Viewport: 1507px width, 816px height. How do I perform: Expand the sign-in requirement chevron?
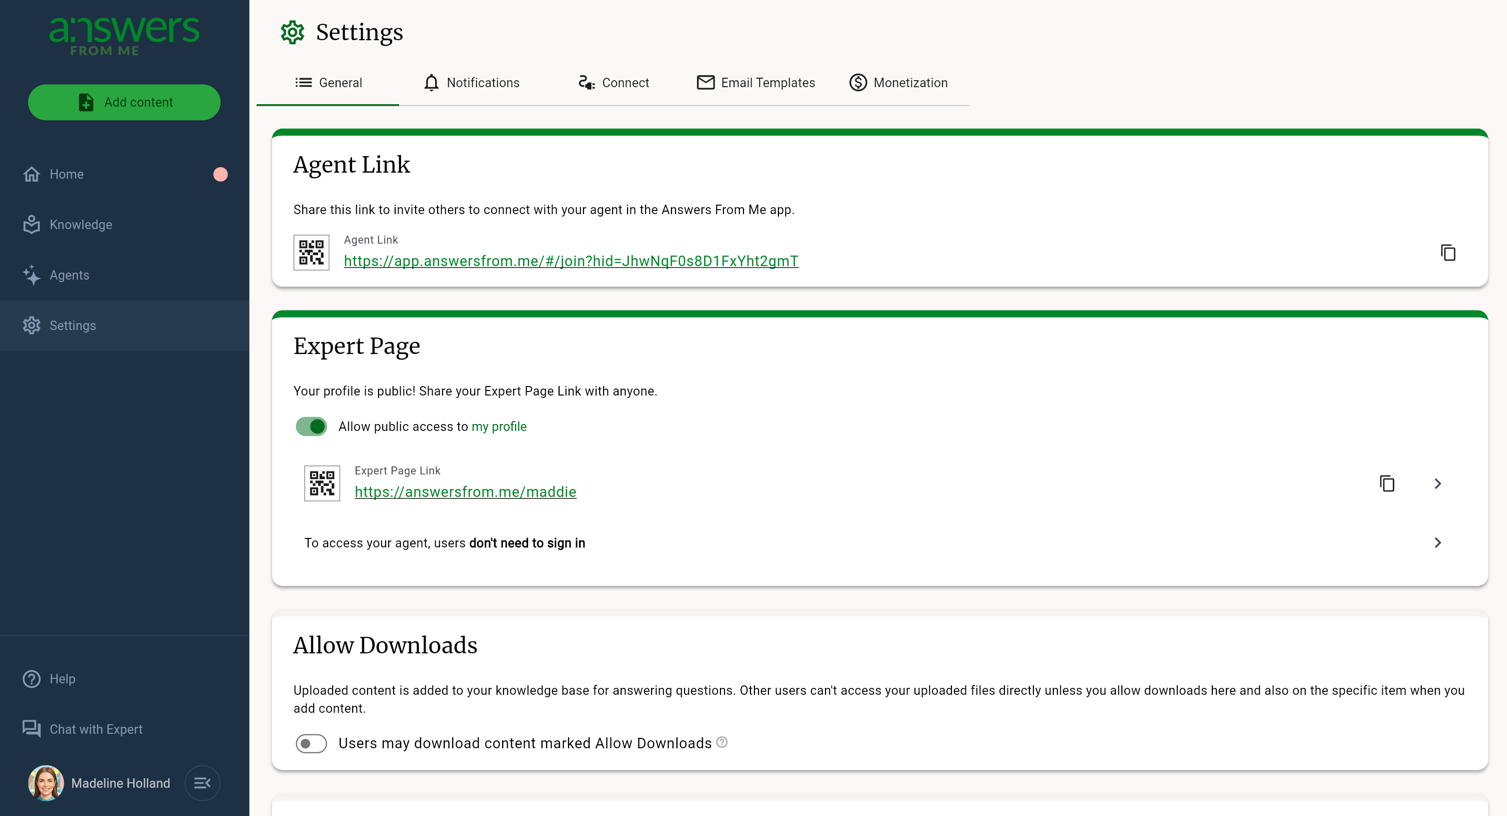(x=1438, y=543)
